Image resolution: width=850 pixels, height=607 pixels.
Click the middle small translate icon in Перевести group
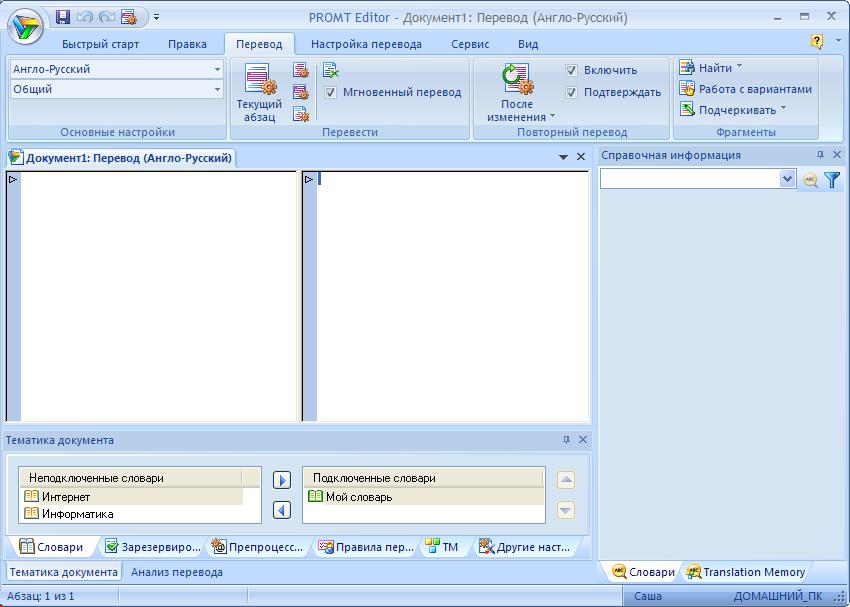[301, 92]
